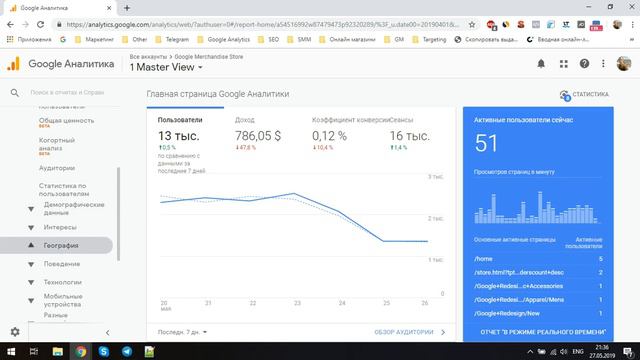Open File Explorer from taskbar
Viewport: 640px width, 360px height.
click(x=58, y=351)
